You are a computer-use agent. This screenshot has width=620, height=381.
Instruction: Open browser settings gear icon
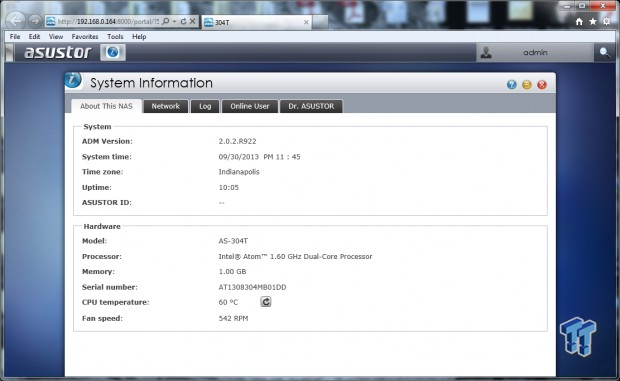607,22
